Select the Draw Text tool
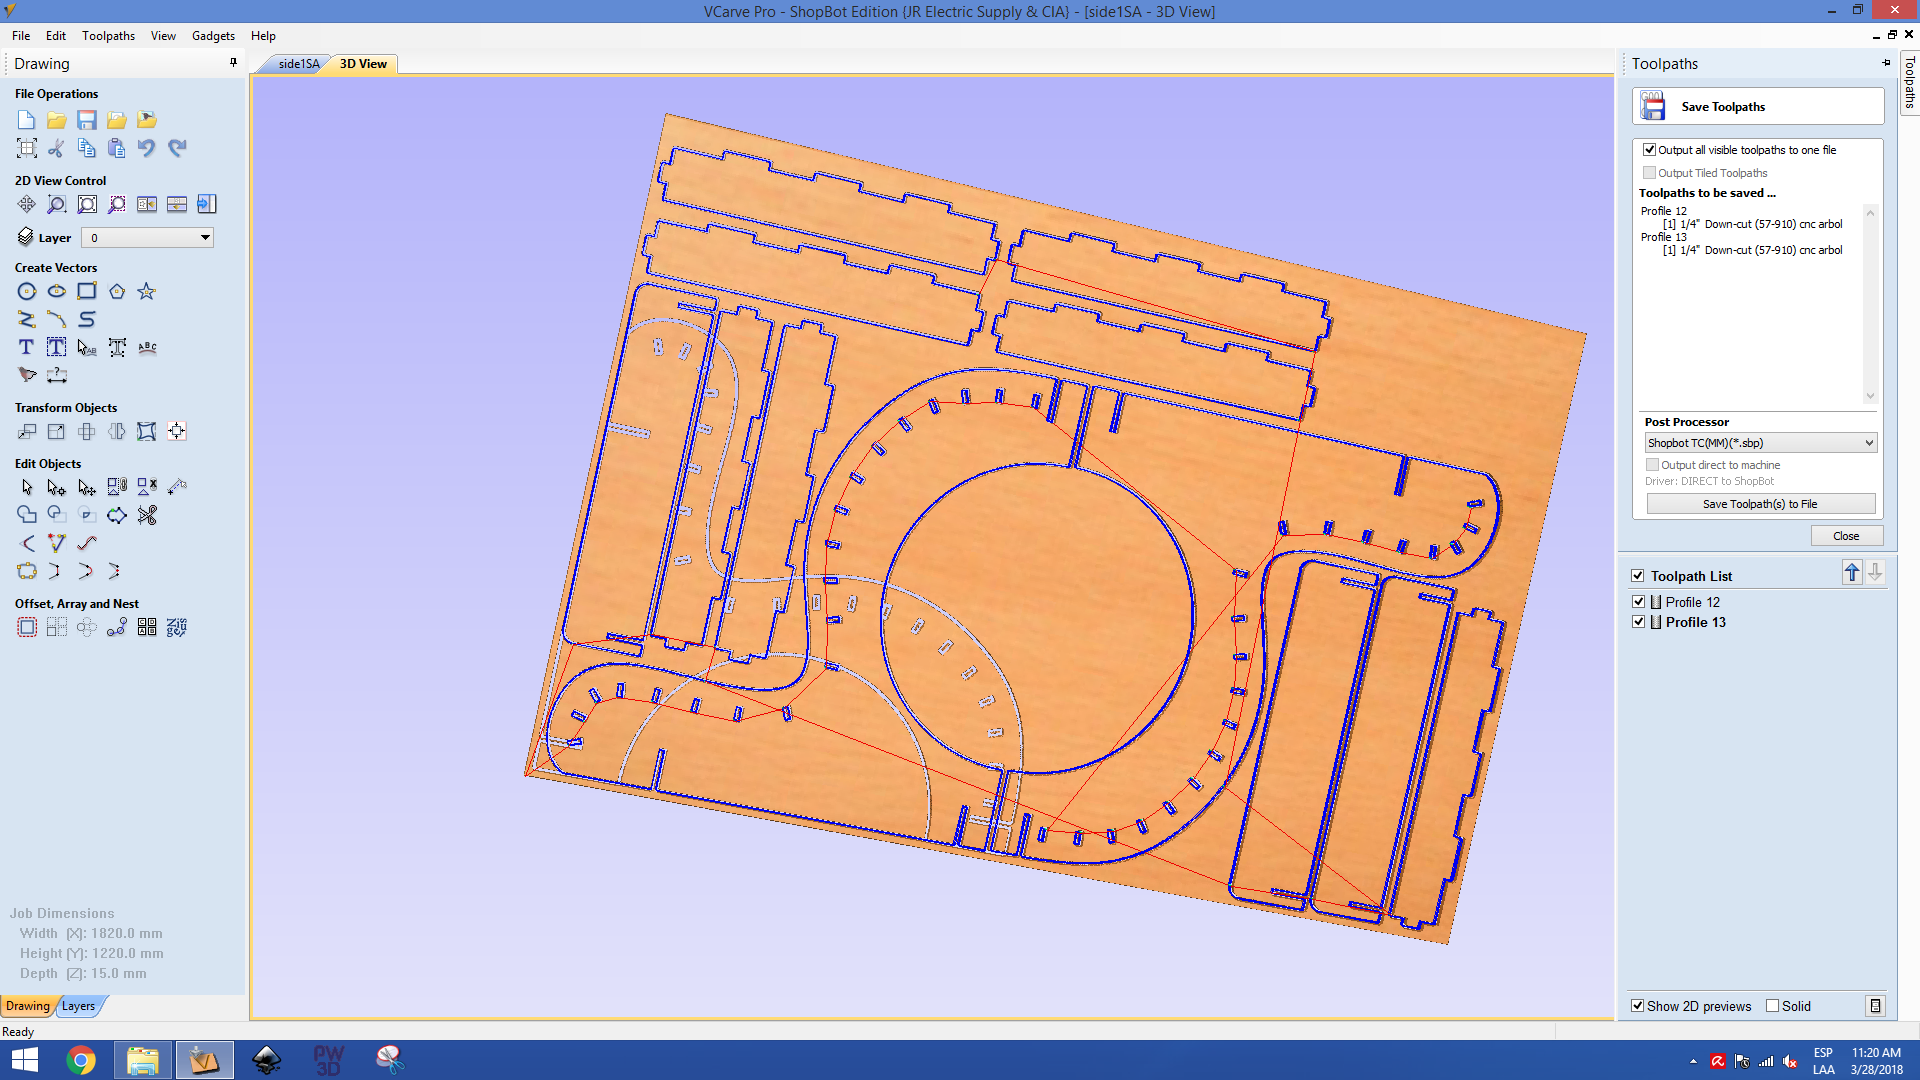 click(27, 347)
